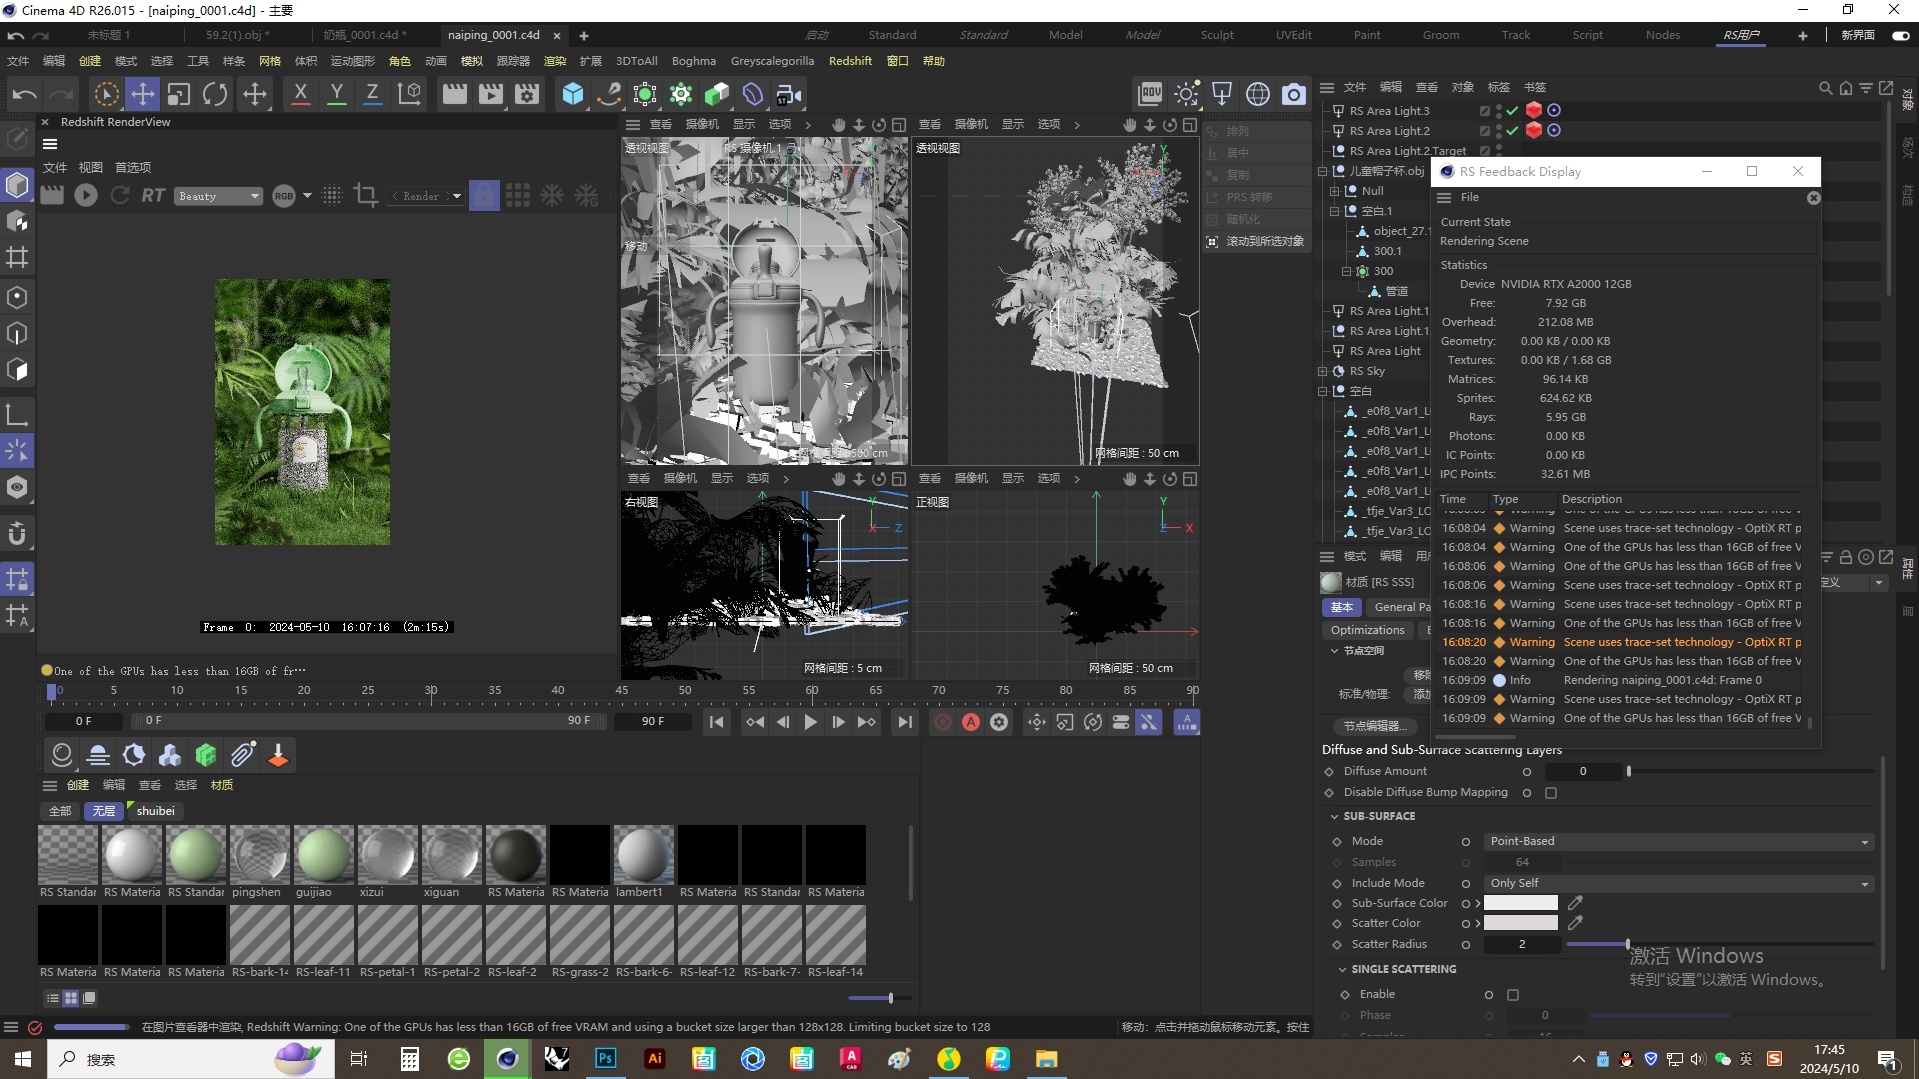Start the Redshift RenderView play button

pos(86,195)
